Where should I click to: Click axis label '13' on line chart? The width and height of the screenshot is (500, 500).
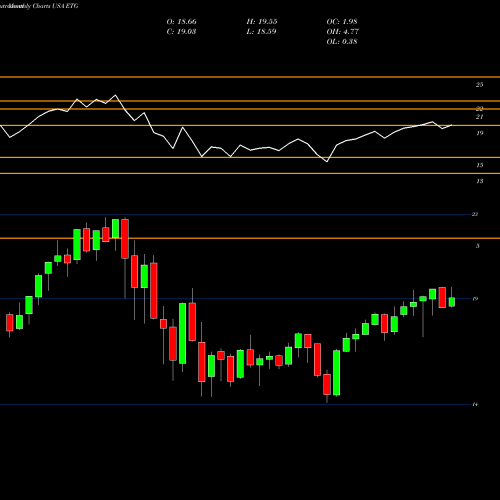[479, 181]
